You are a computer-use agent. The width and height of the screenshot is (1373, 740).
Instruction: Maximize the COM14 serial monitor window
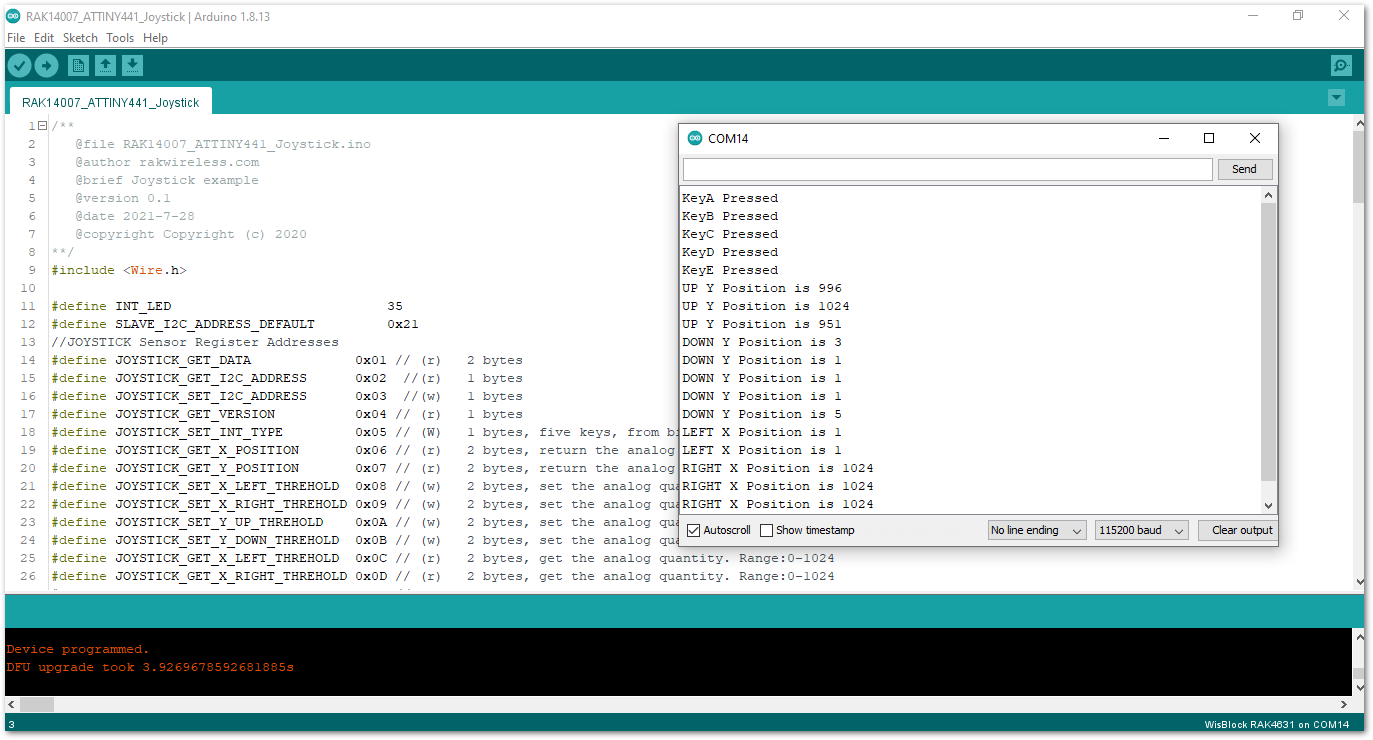coord(1209,138)
